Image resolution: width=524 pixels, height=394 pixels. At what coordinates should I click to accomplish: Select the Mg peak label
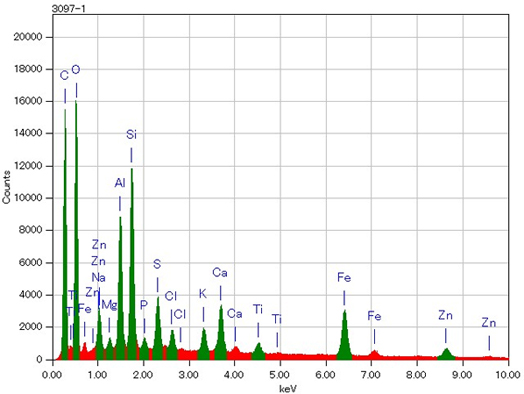[x=110, y=305]
